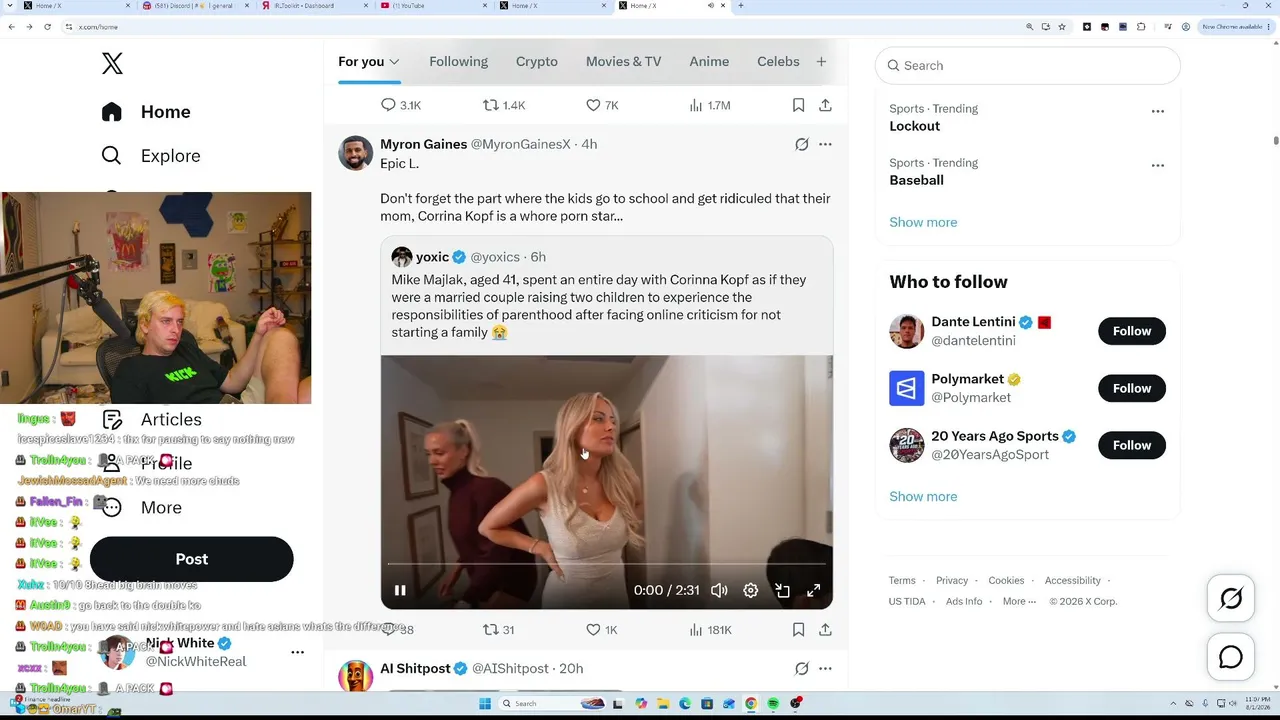Click the X logo in the sidebar

pyautogui.click(x=112, y=63)
